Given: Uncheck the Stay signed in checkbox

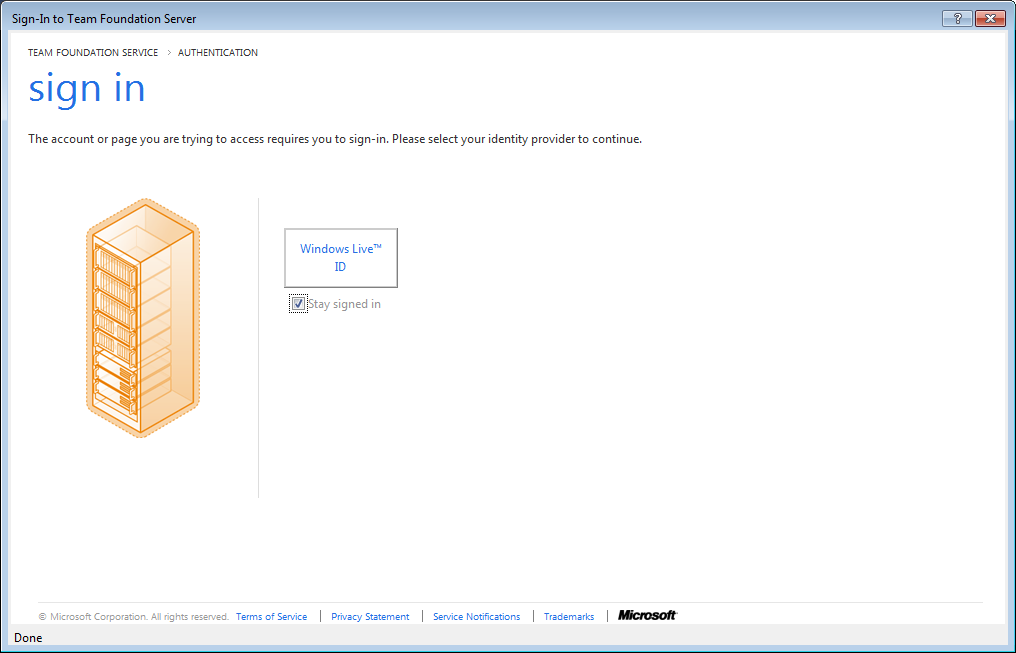Looking at the screenshot, I should [298, 304].
